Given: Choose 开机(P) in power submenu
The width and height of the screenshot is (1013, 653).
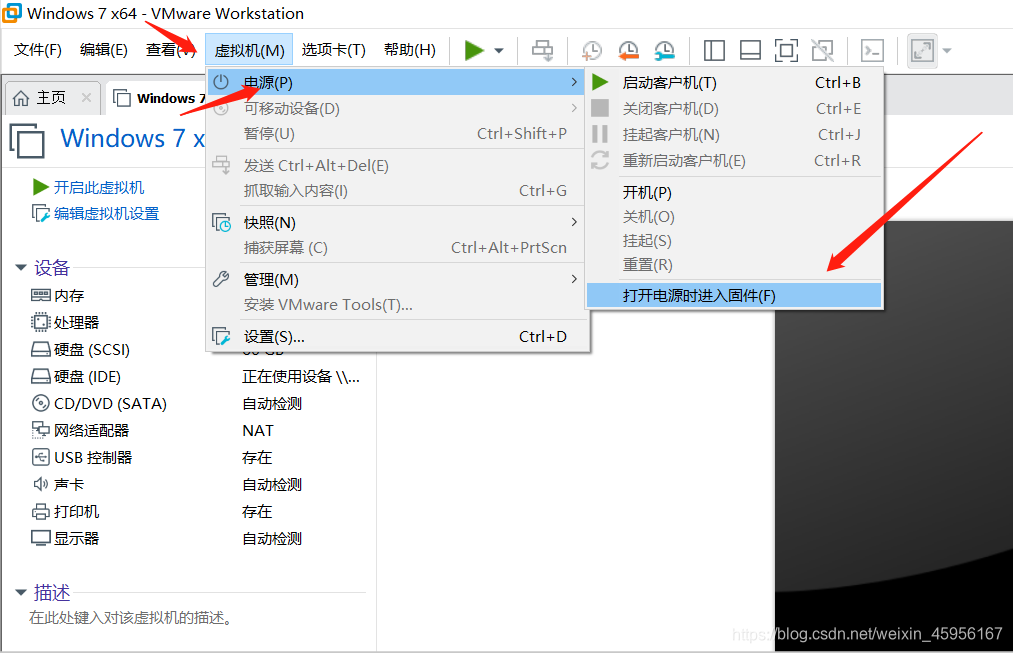Looking at the screenshot, I should pyautogui.click(x=734, y=192).
